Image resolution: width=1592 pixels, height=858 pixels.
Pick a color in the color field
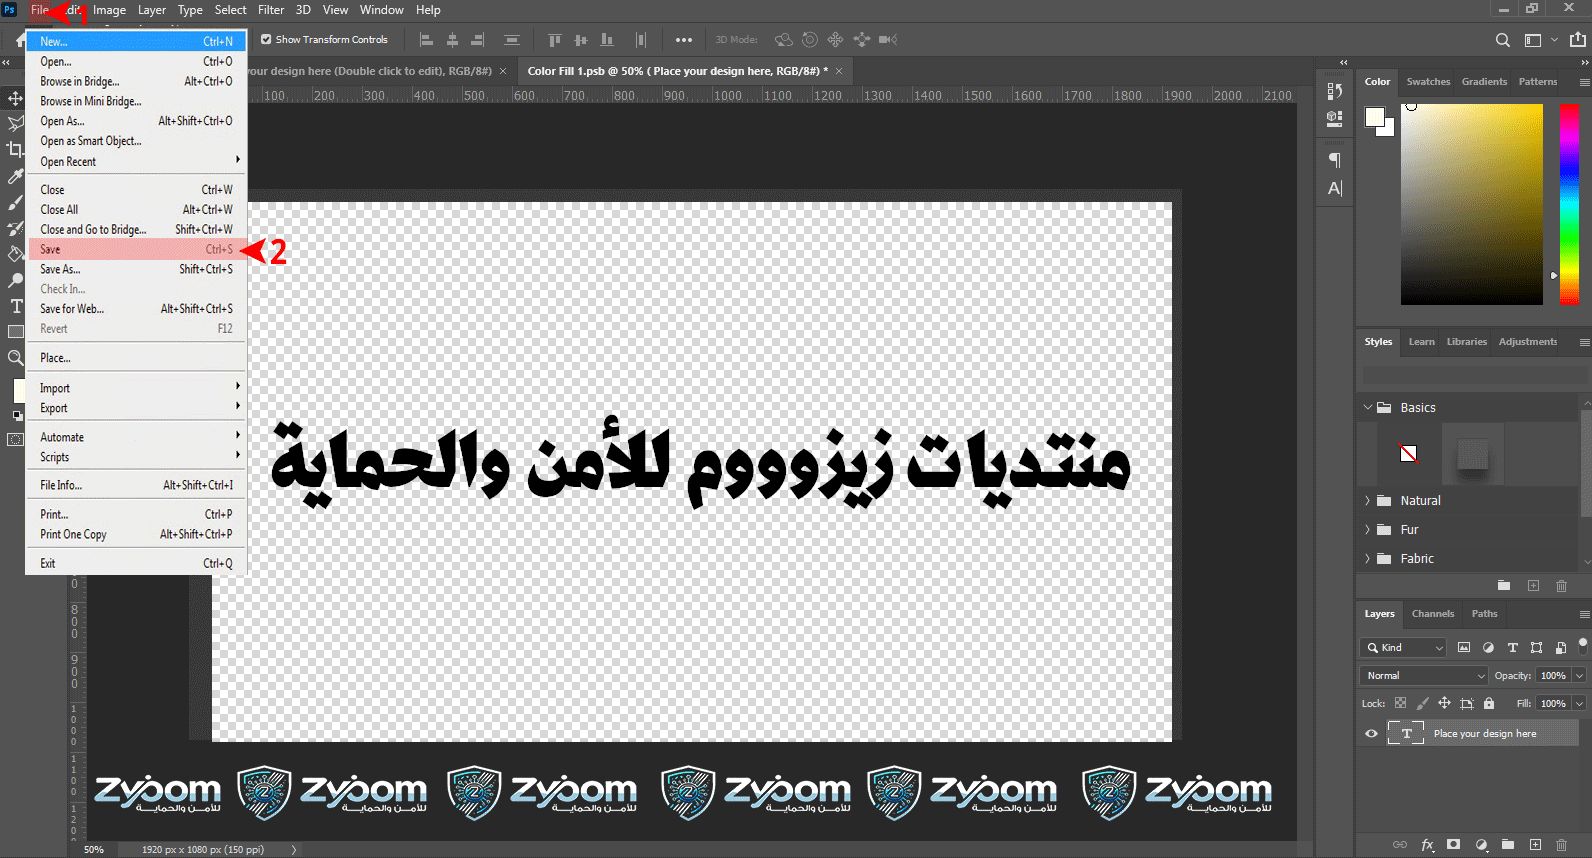point(1471,204)
